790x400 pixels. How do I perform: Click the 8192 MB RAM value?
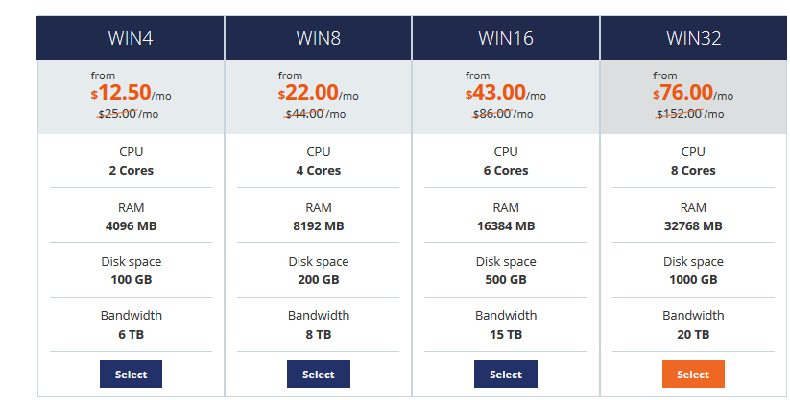pyautogui.click(x=318, y=226)
